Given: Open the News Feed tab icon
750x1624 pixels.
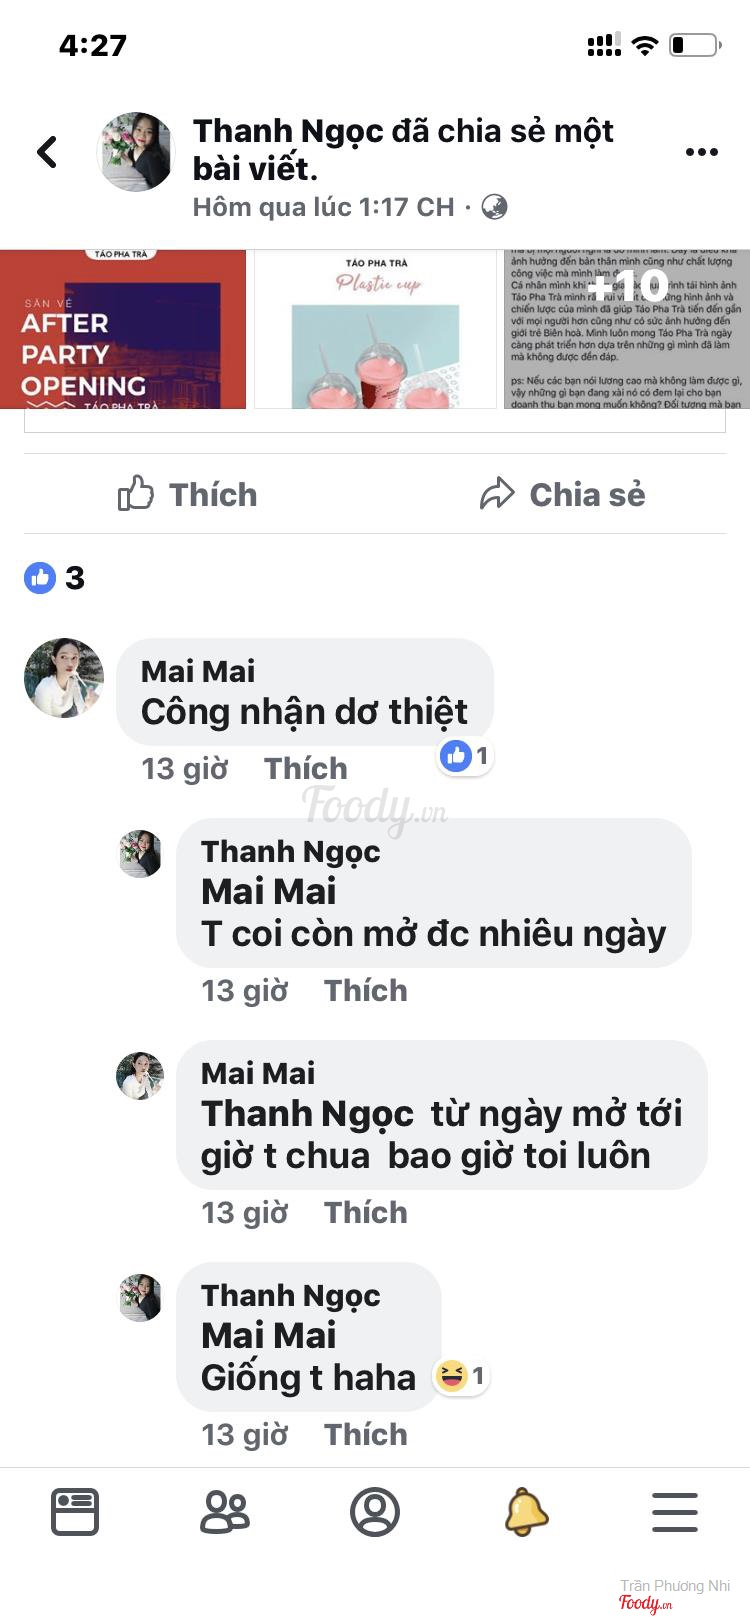Looking at the screenshot, I should 75,1511.
